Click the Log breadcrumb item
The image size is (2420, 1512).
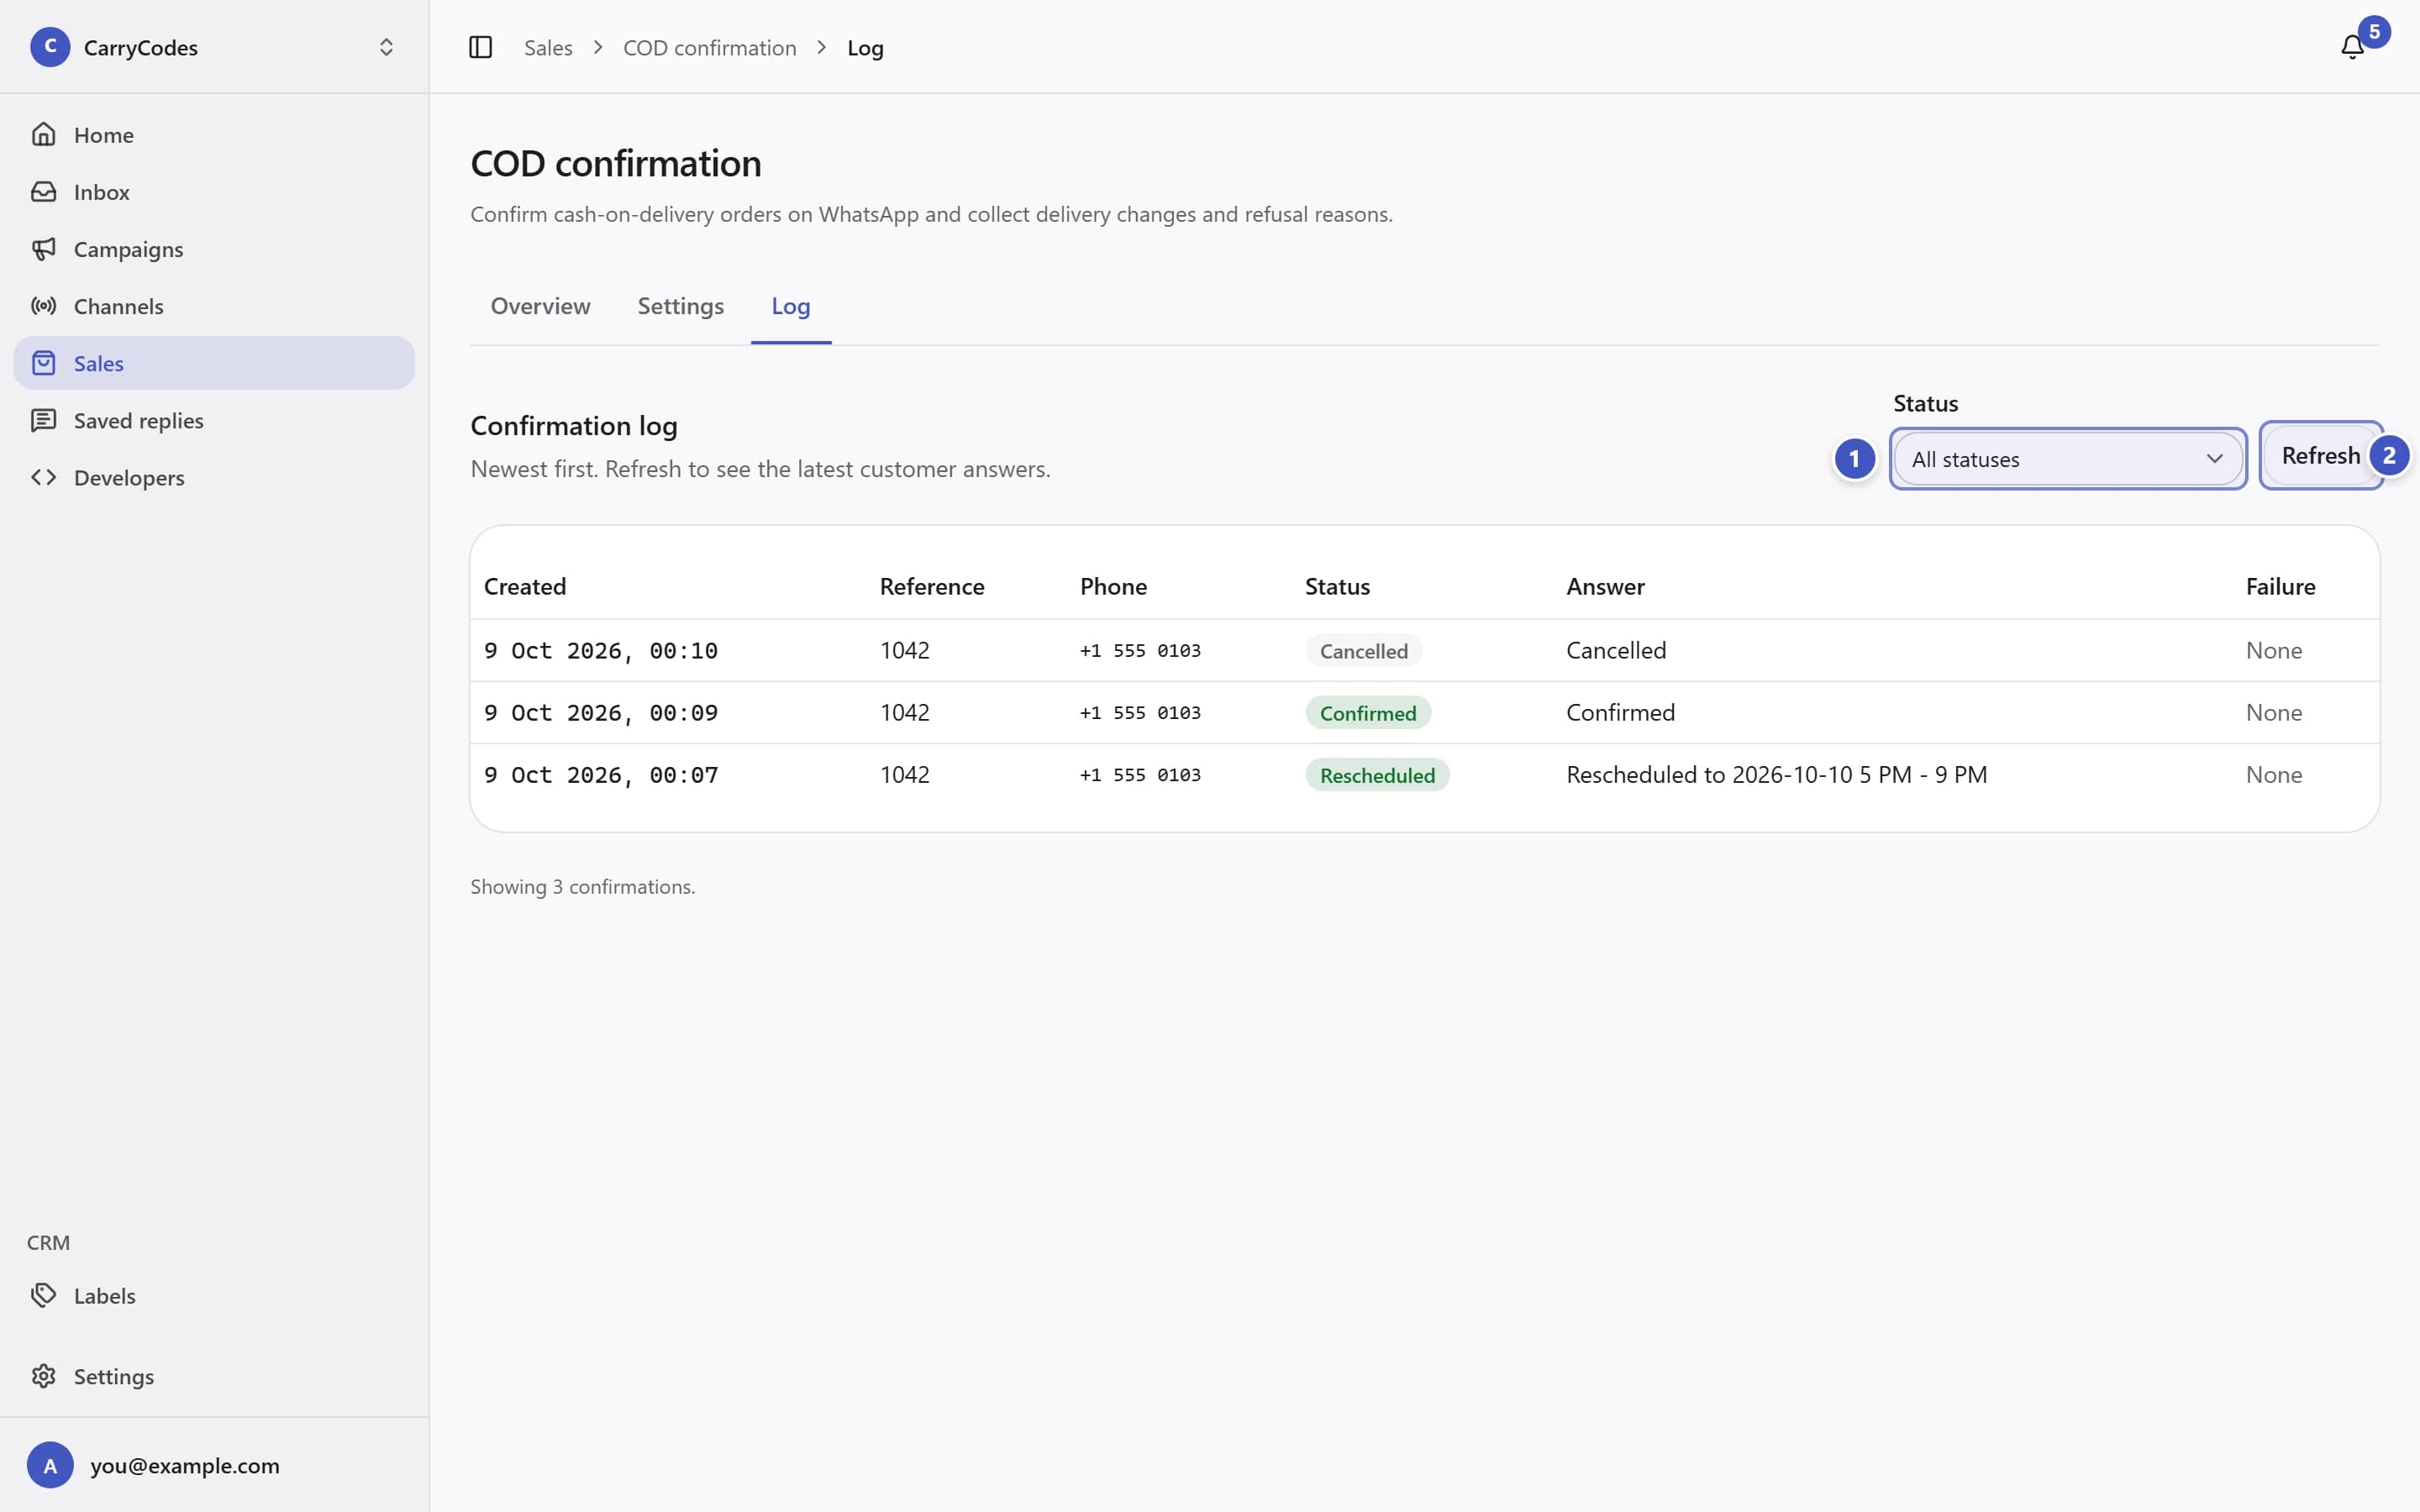(x=865, y=47)
